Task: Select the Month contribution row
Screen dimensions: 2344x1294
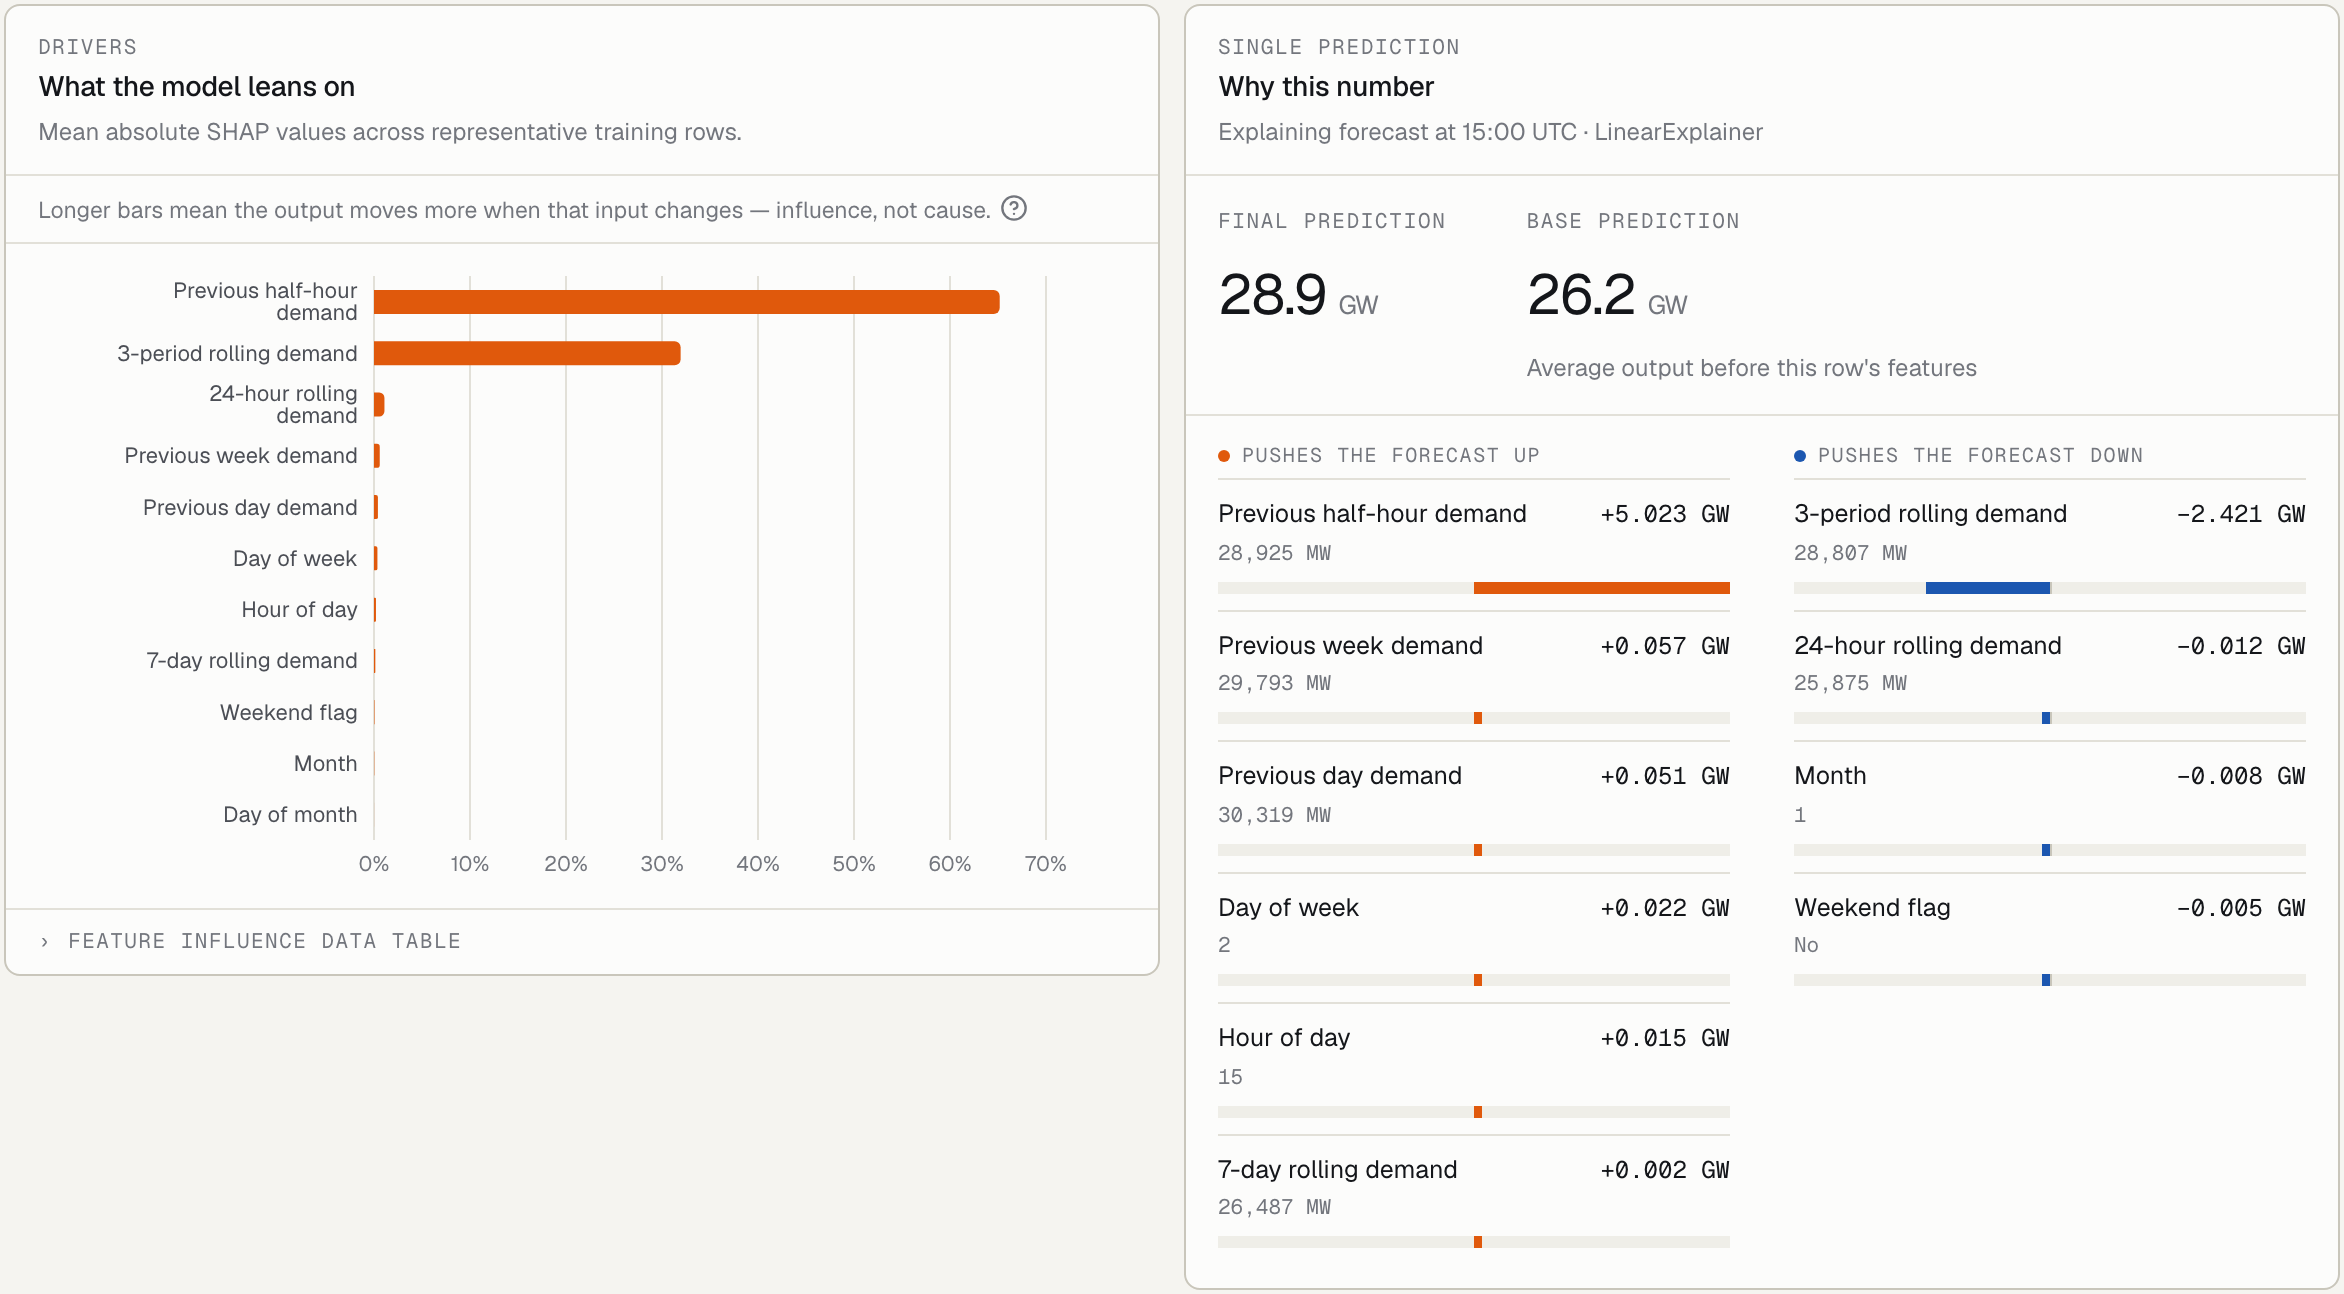Action: pos(2050,808)
